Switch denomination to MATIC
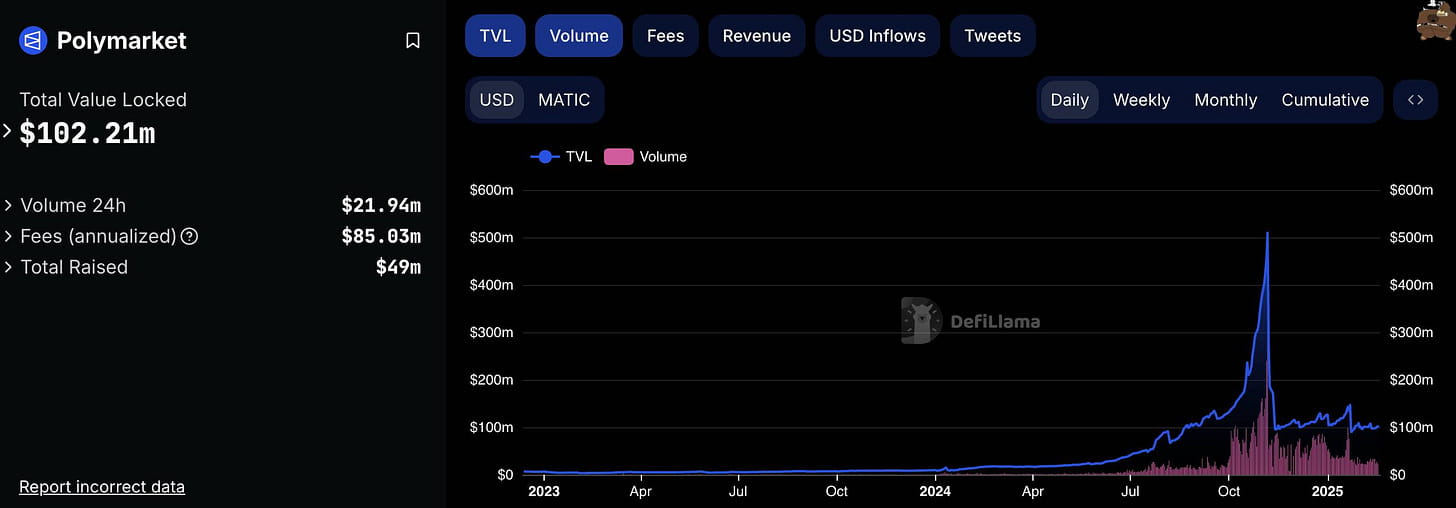This screenshot has width=1456, height=508. pos(564,100)
